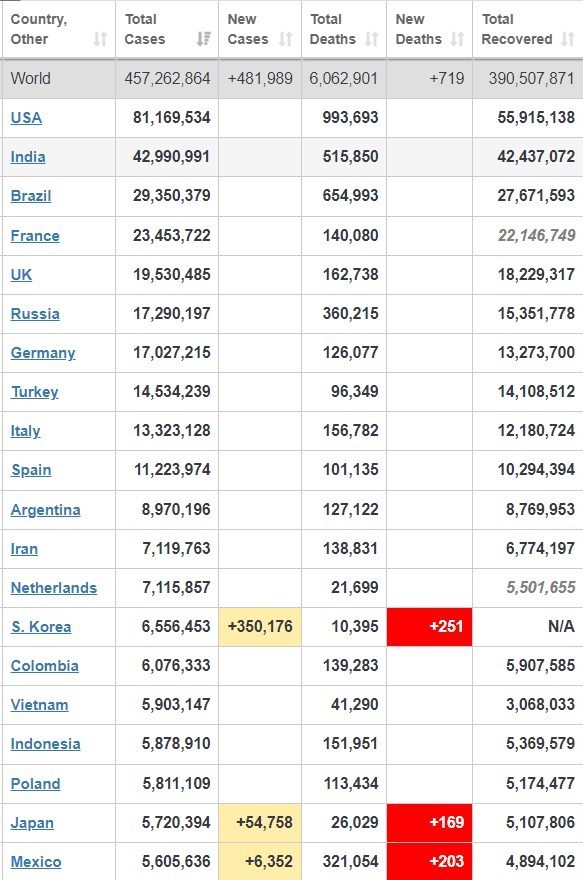Open the USA country link
The height and width of the screenshot is (880, 583).
point(26,118)
